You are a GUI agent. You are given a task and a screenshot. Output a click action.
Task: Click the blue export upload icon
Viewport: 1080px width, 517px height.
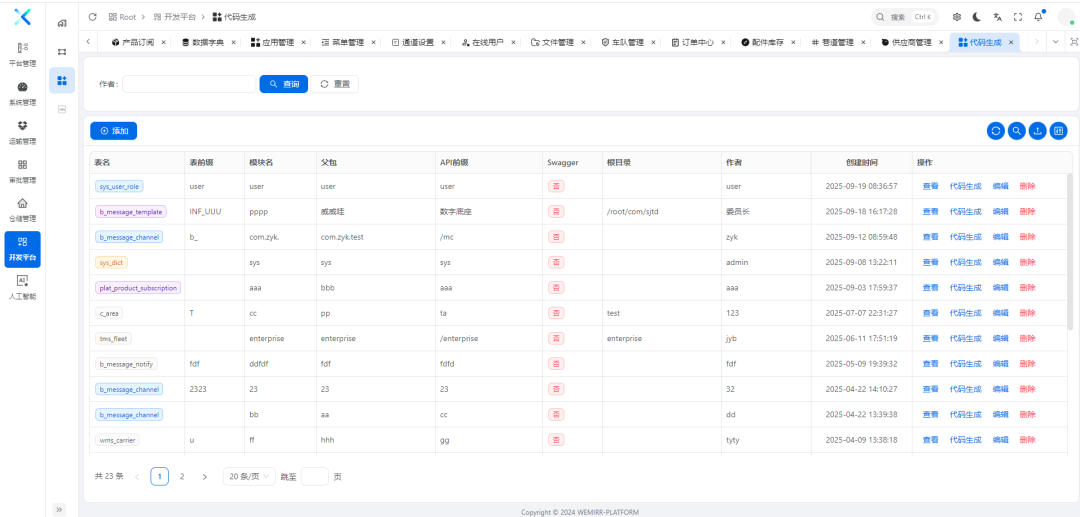pos(1038,131)
